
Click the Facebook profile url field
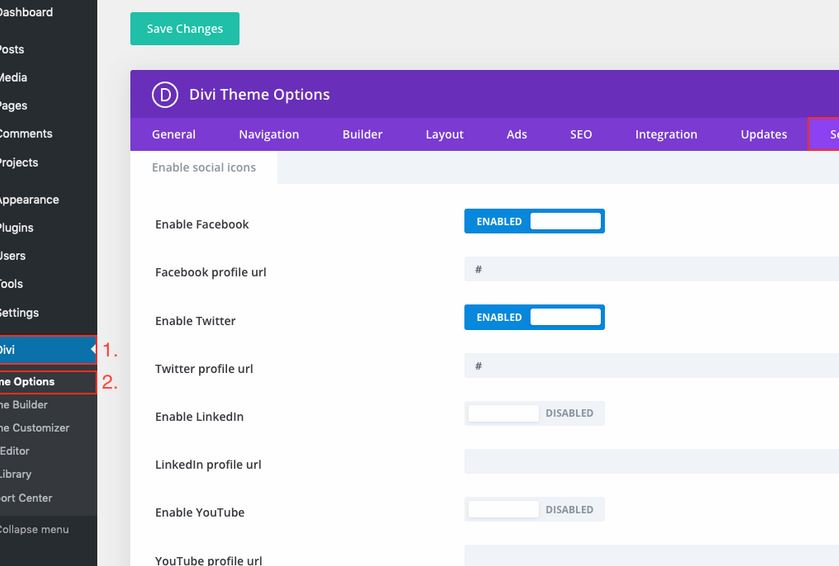click(651, 269)
